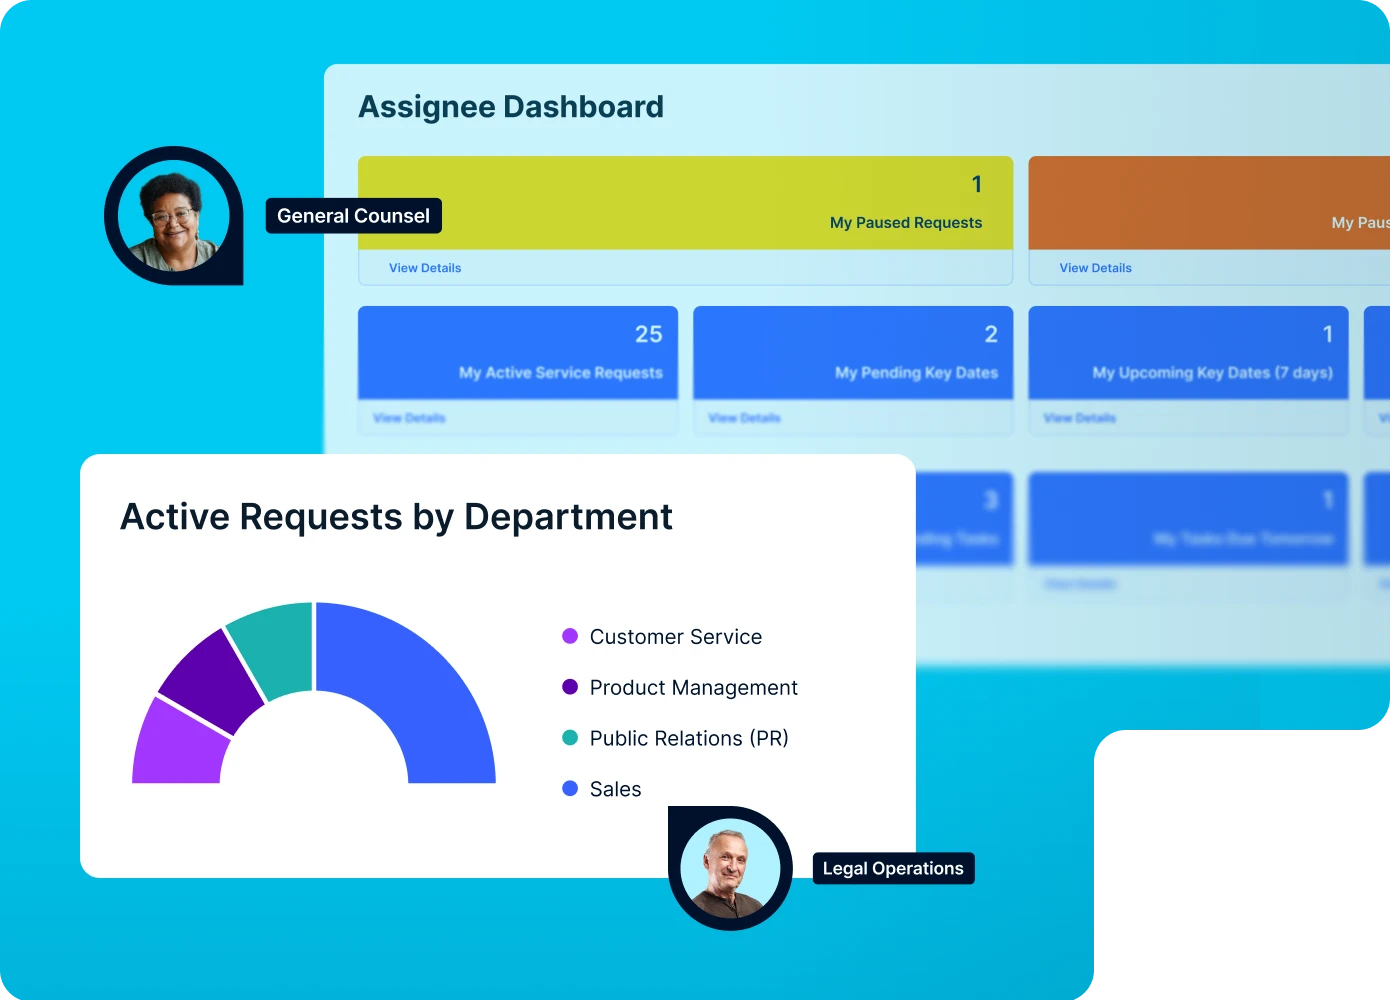Open View Details under My Pending Key Dates

coord(744,418)
